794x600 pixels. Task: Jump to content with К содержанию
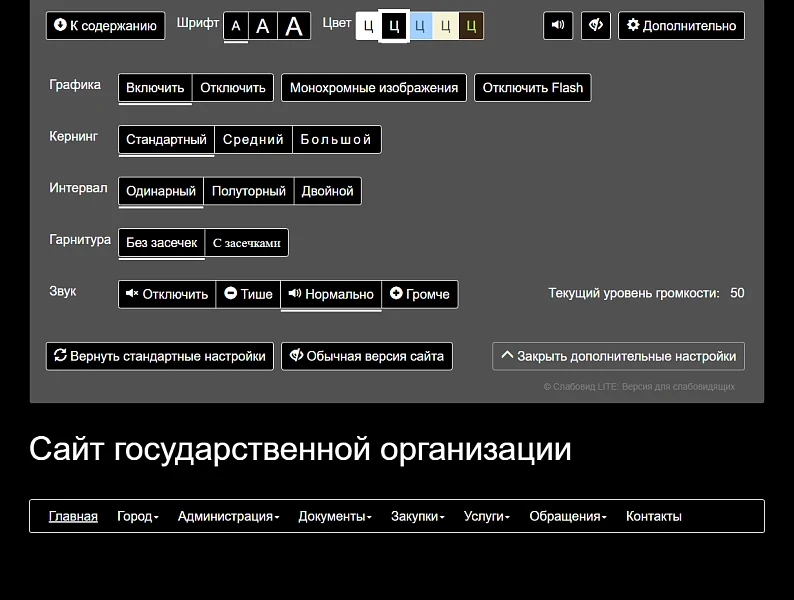(x=105, y=26)
